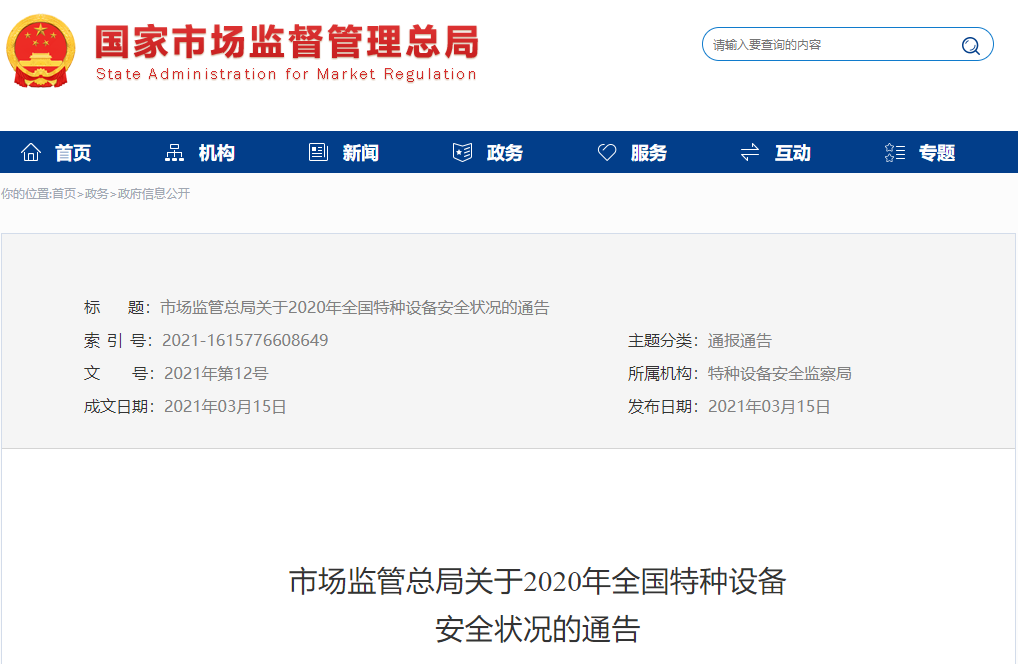Click the magnifier search icon
The width and height of the screenshot is (1018, 664).
(x=971, y=45)
